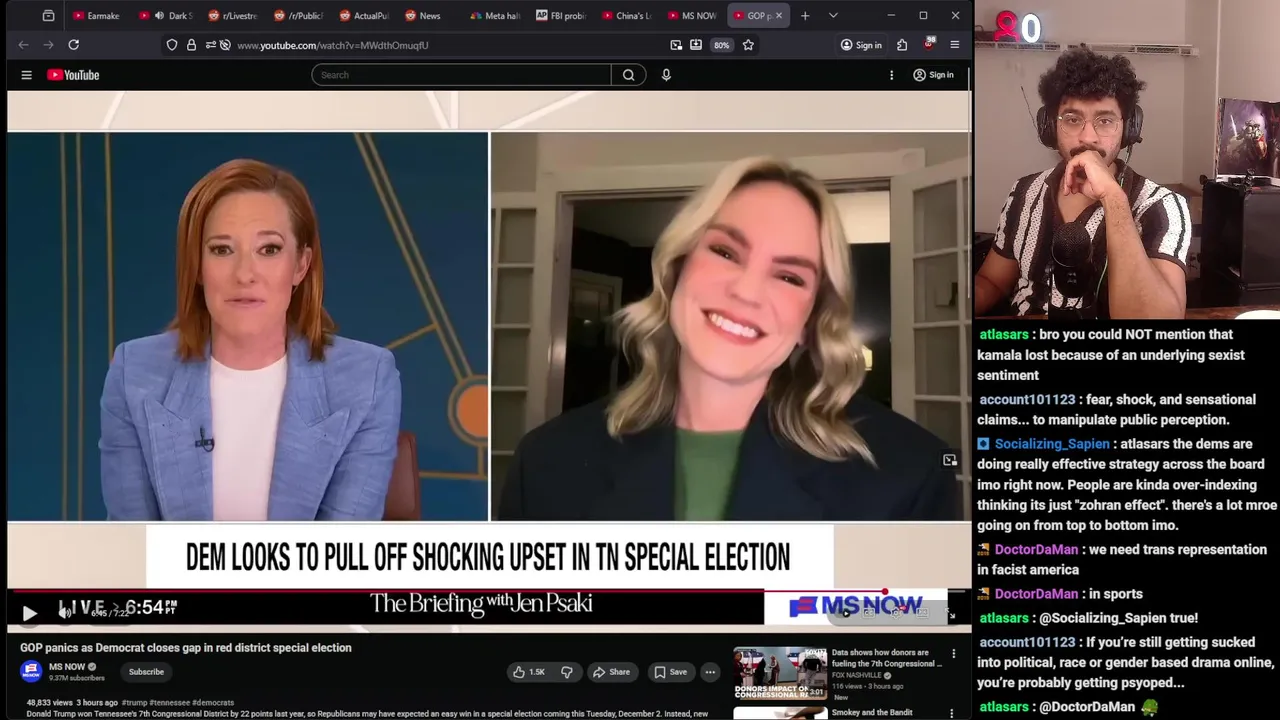Open options for the Fox Nashville suggested video
Viewport: 1280px width, 720px height.
pyautogui.click(x=953, y=654)
